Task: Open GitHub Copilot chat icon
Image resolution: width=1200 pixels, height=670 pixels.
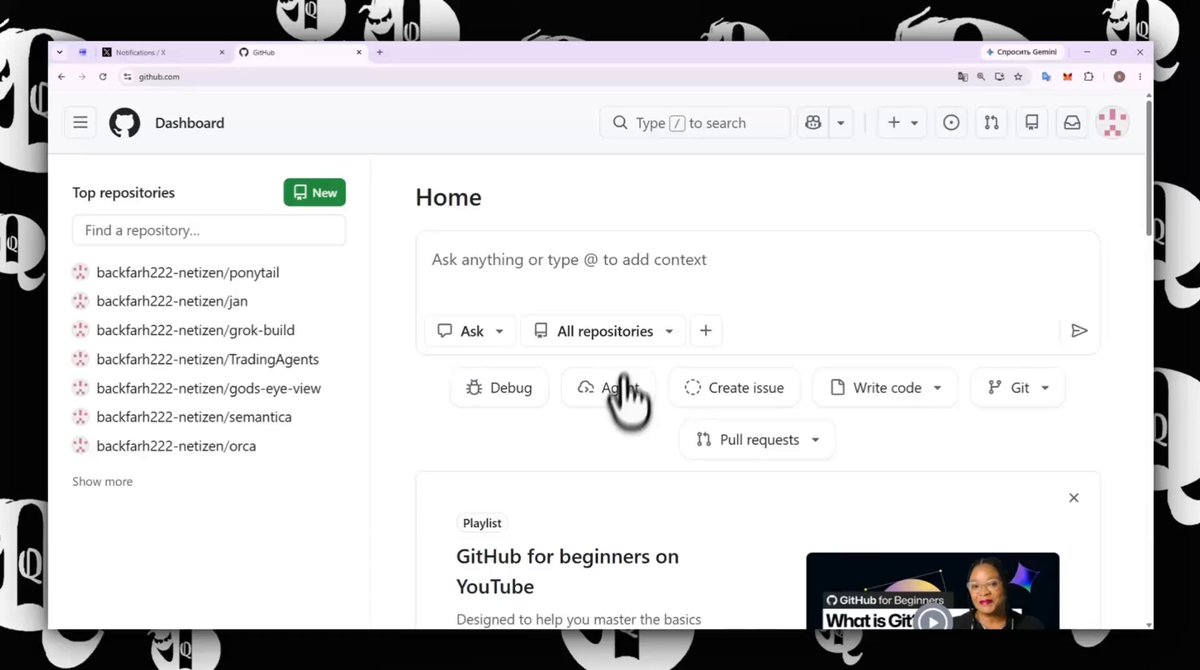Action: [813, 123]
